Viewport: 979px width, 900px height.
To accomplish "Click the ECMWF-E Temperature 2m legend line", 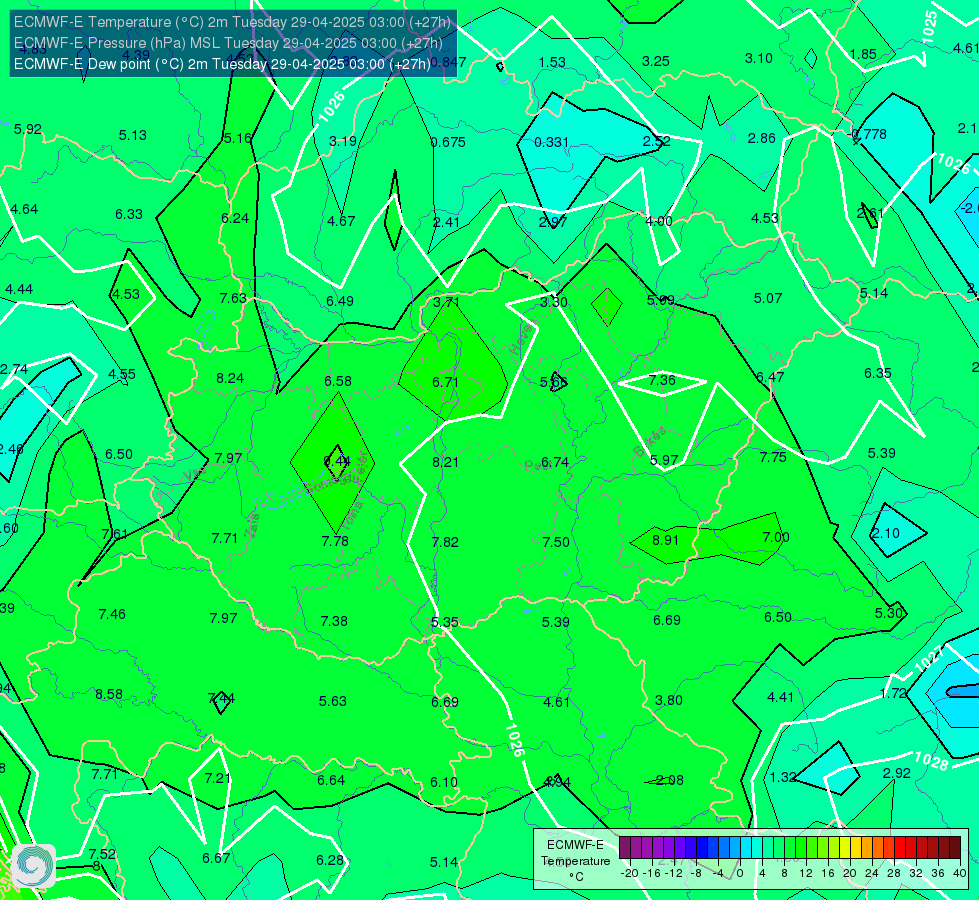I will pos(232,22).
